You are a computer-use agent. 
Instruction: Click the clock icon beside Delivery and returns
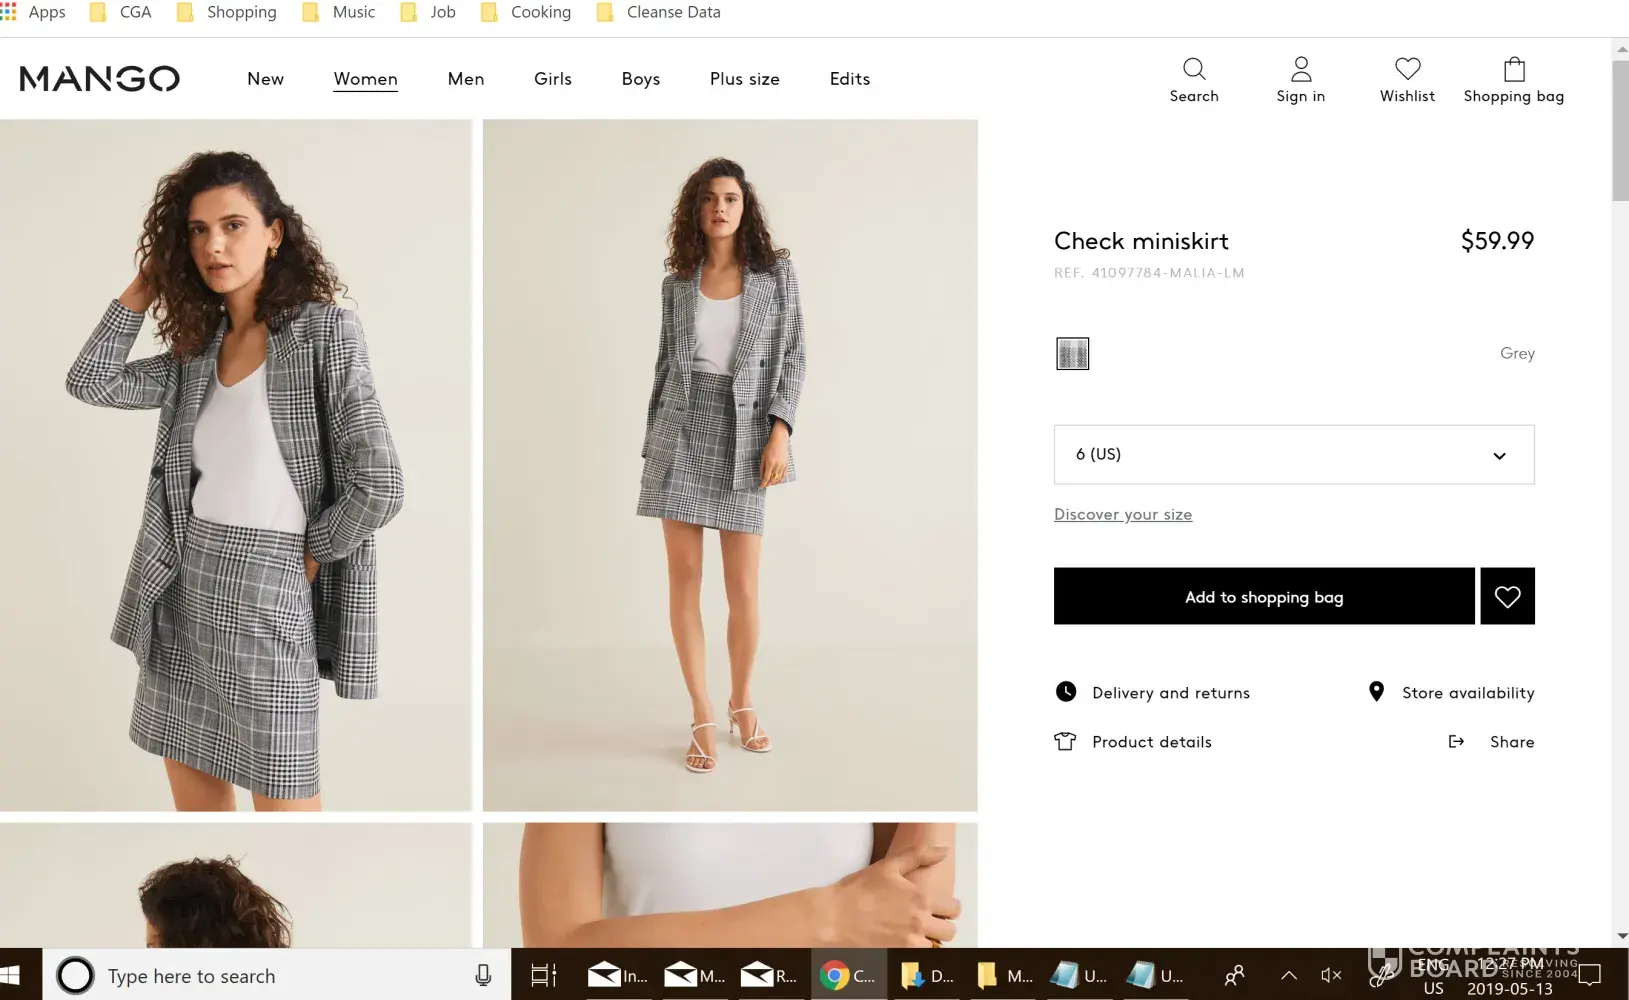click(1066, 692)
